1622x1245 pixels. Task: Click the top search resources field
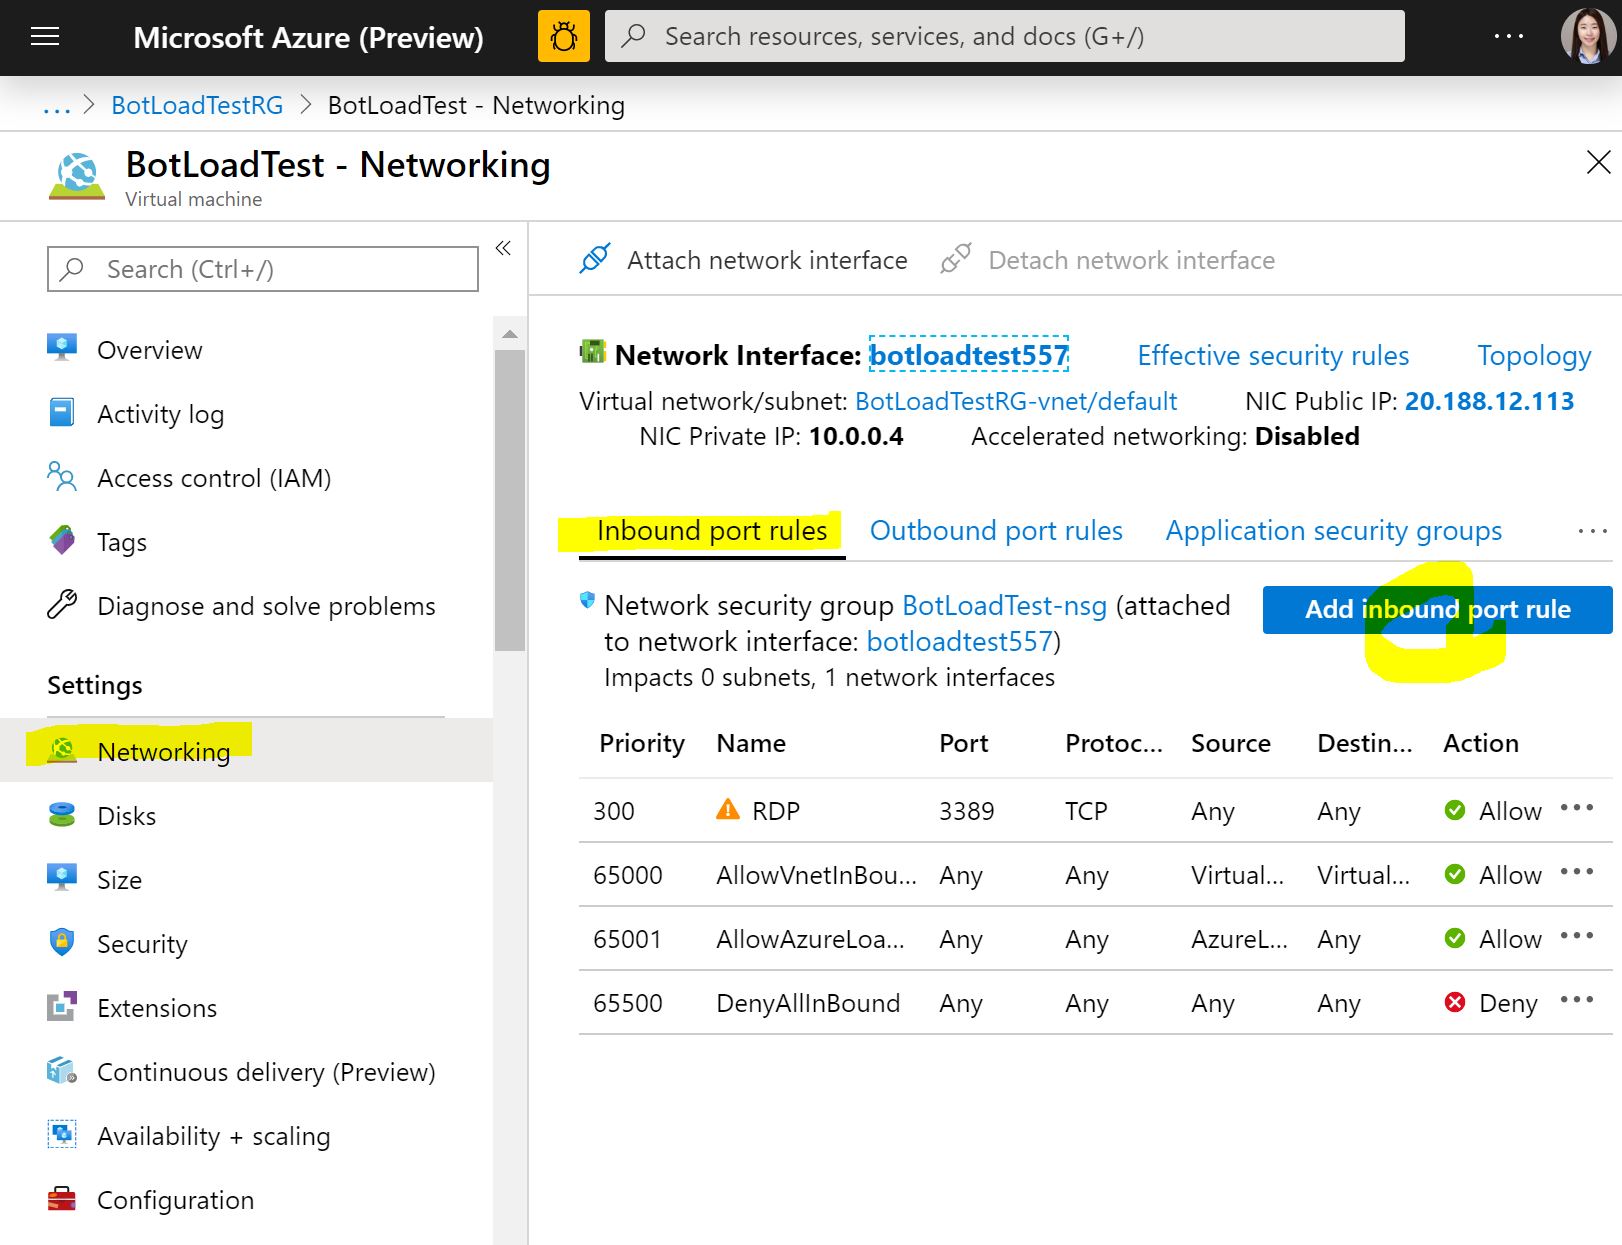1004,37
